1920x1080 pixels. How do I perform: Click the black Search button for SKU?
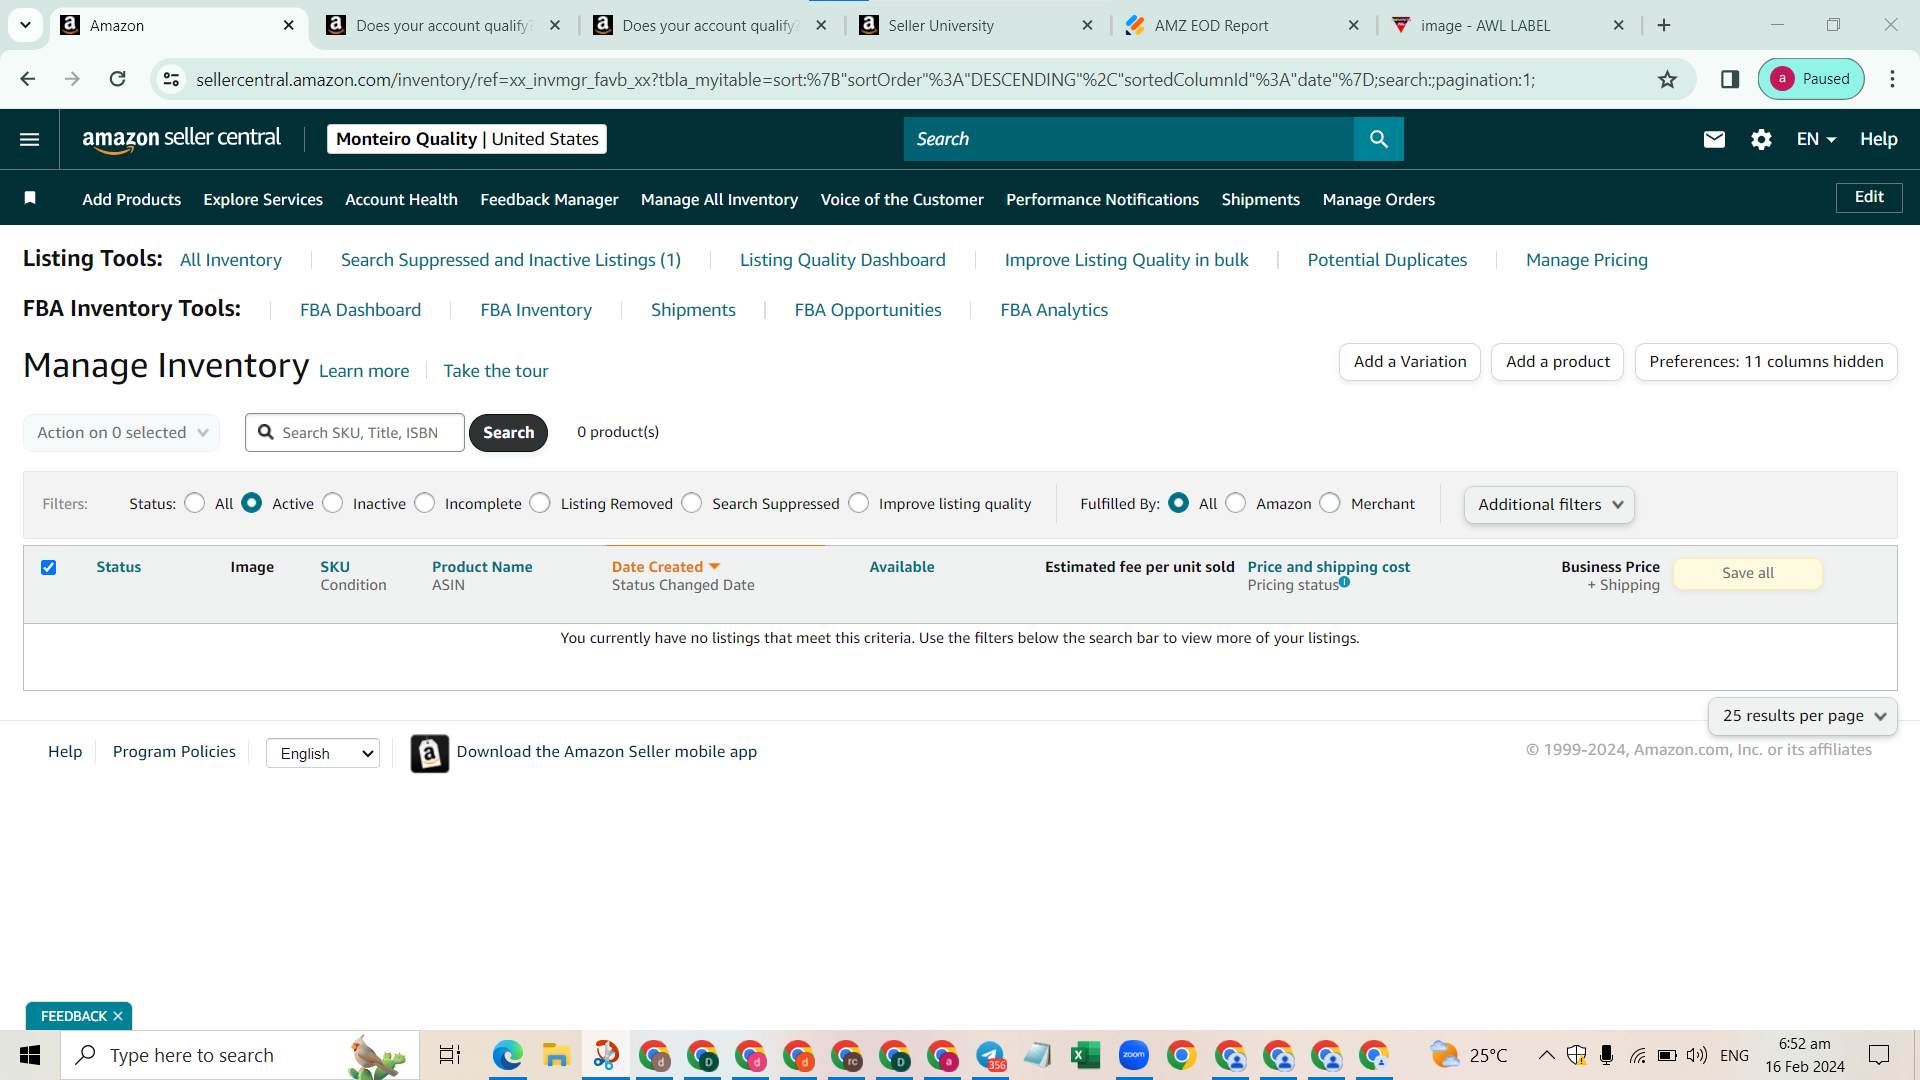pos(508,433)
